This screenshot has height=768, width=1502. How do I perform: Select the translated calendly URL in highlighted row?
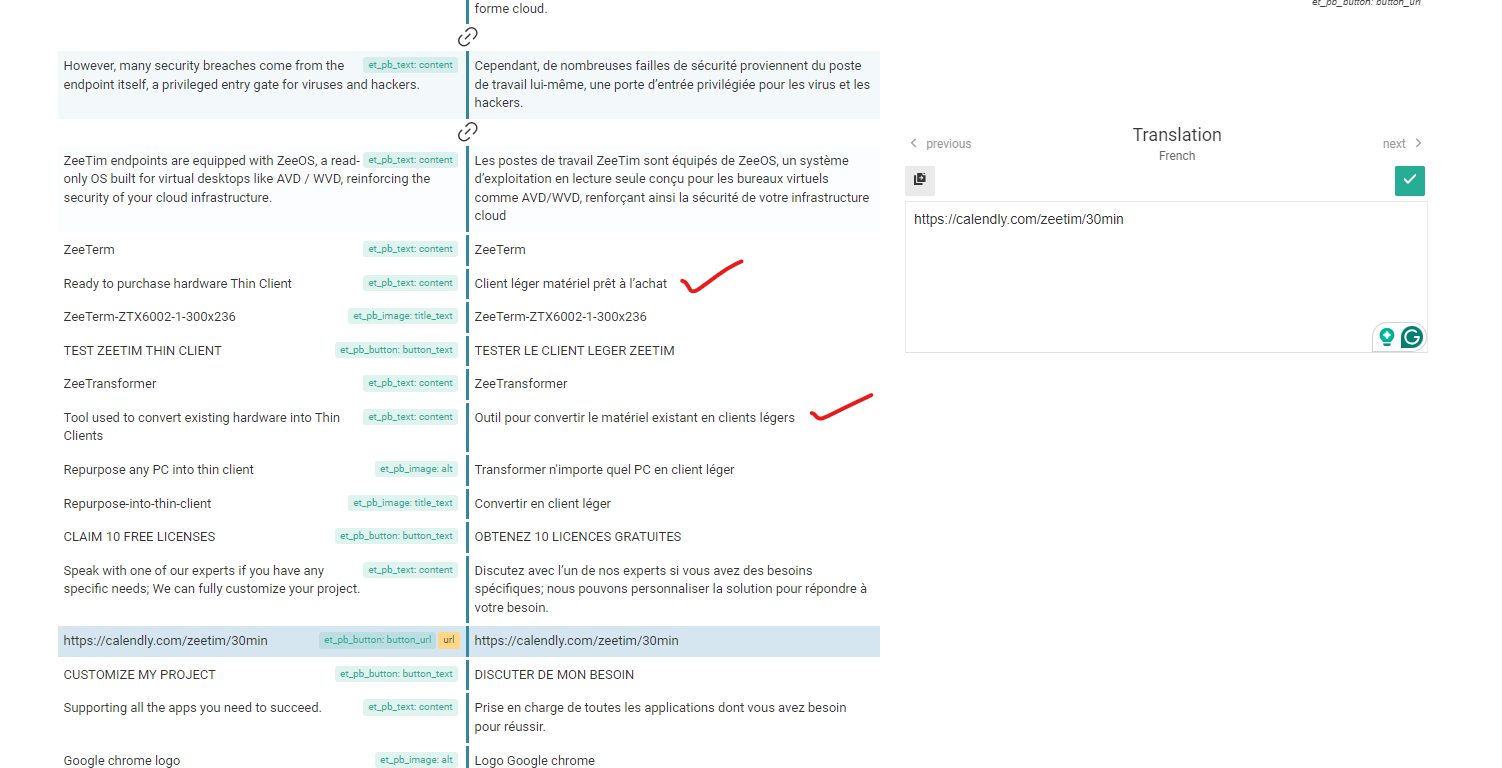point(577,641)
